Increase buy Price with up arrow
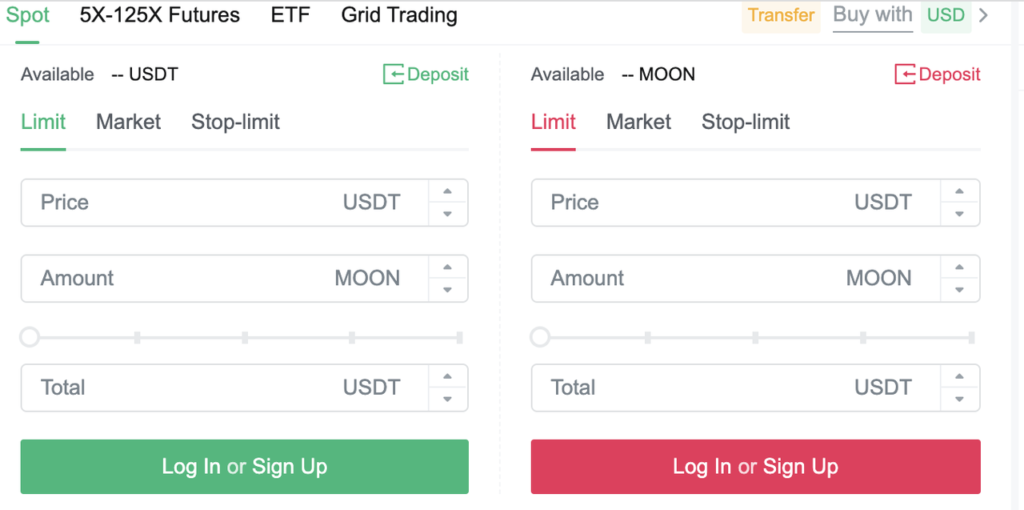 [447, 191]
